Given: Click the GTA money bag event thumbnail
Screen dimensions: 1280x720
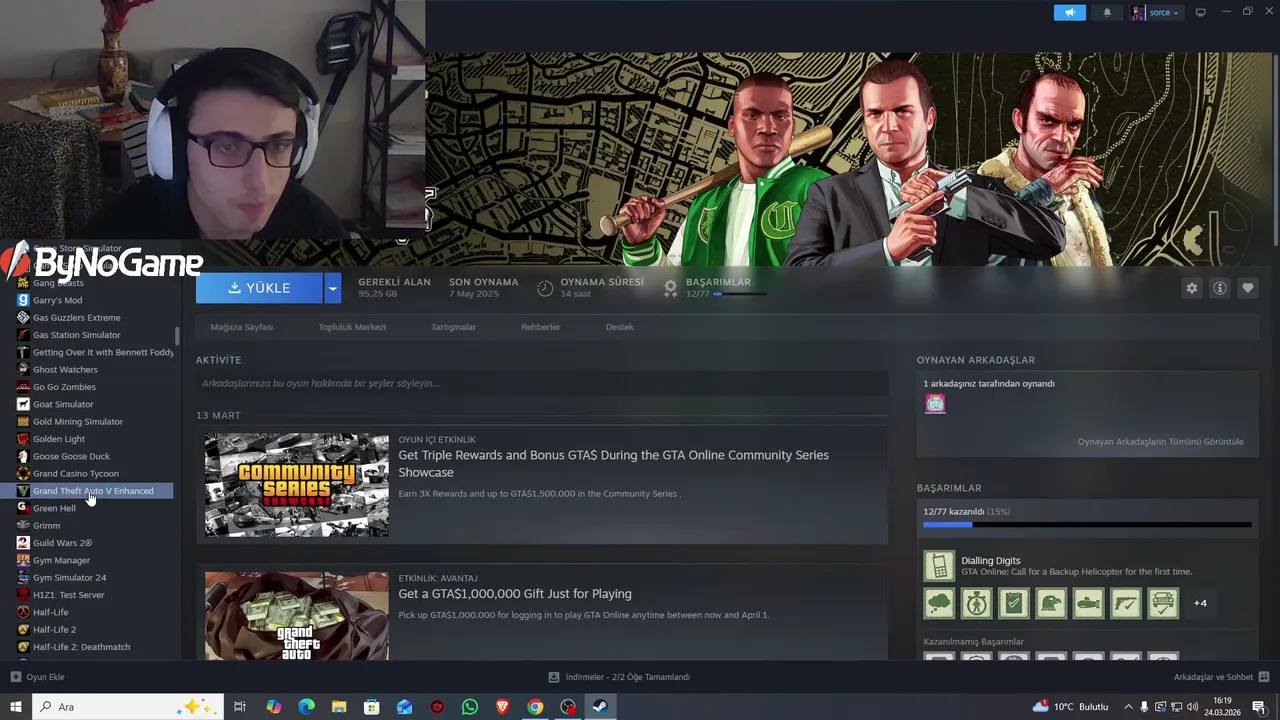Looking at the screenshot, I should [x=297, y=615].
